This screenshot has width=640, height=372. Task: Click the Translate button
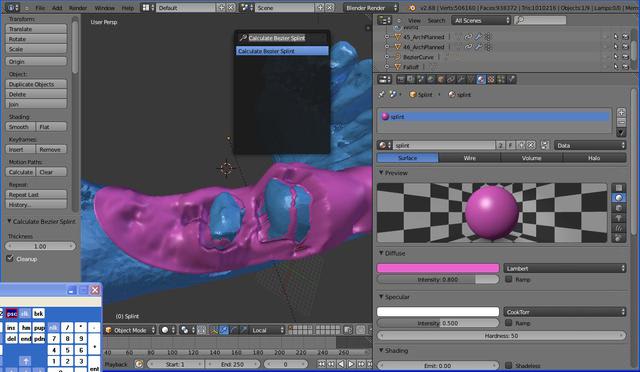[x=36, y=29]
